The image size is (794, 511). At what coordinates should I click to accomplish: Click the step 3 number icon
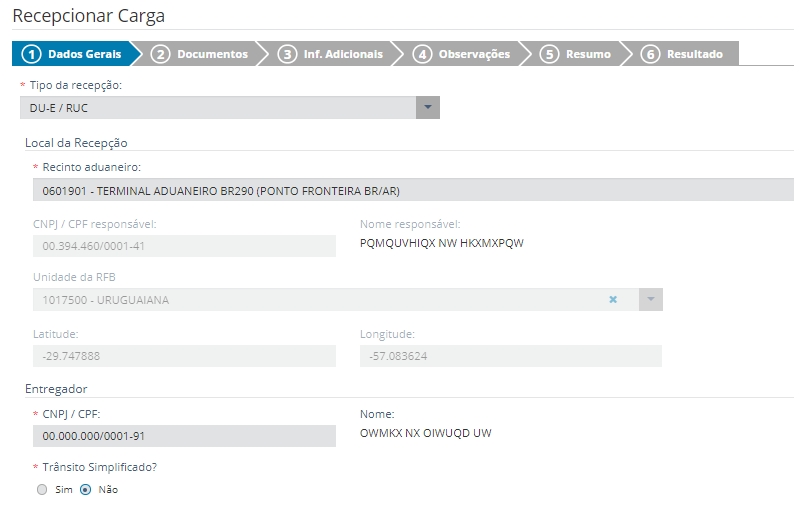pos(288,54)
